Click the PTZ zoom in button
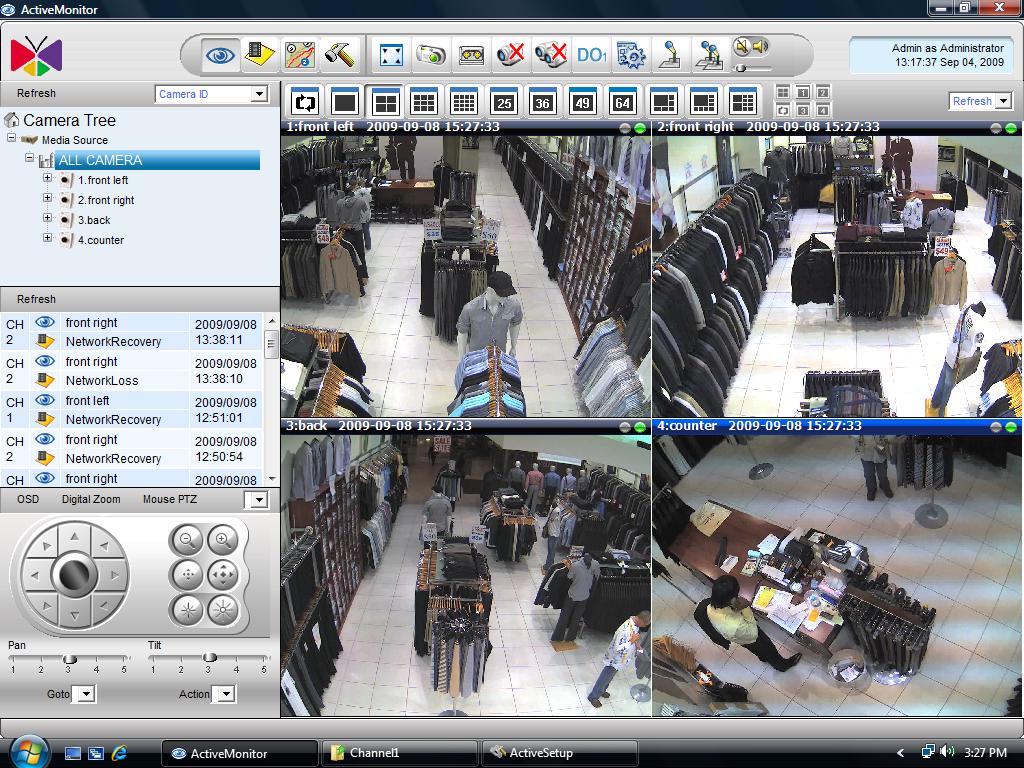 [222, 540]
